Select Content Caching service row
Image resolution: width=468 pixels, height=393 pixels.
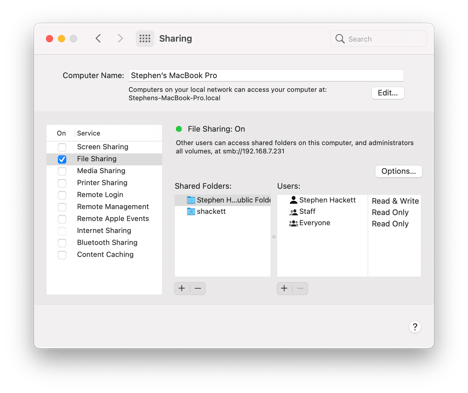click(104, 255)
